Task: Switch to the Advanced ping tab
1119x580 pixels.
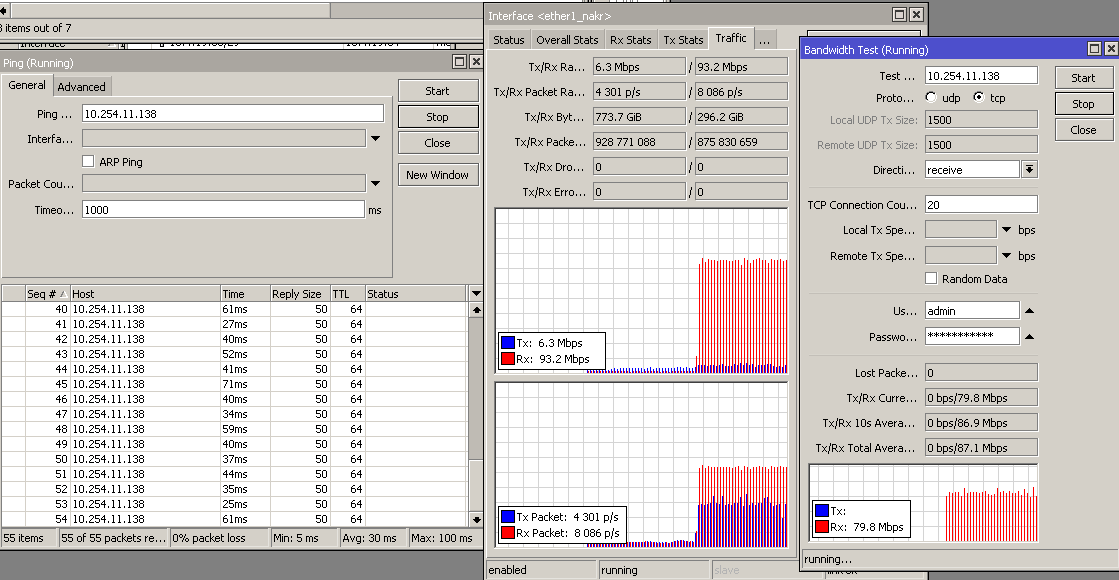Action: (x=81, y=87)
